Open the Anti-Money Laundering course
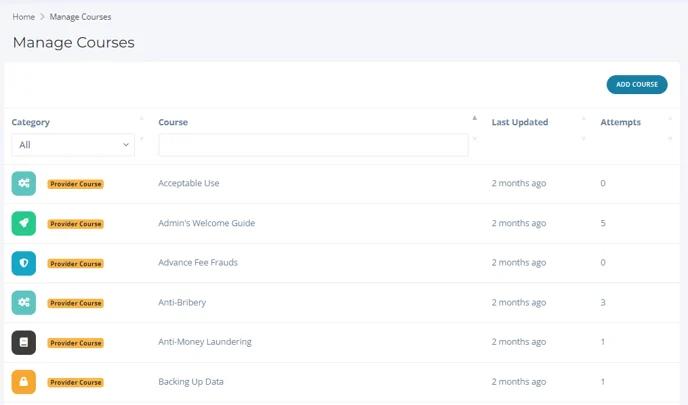Viewport: 688px width, 405px height. [x=205, y=342]
